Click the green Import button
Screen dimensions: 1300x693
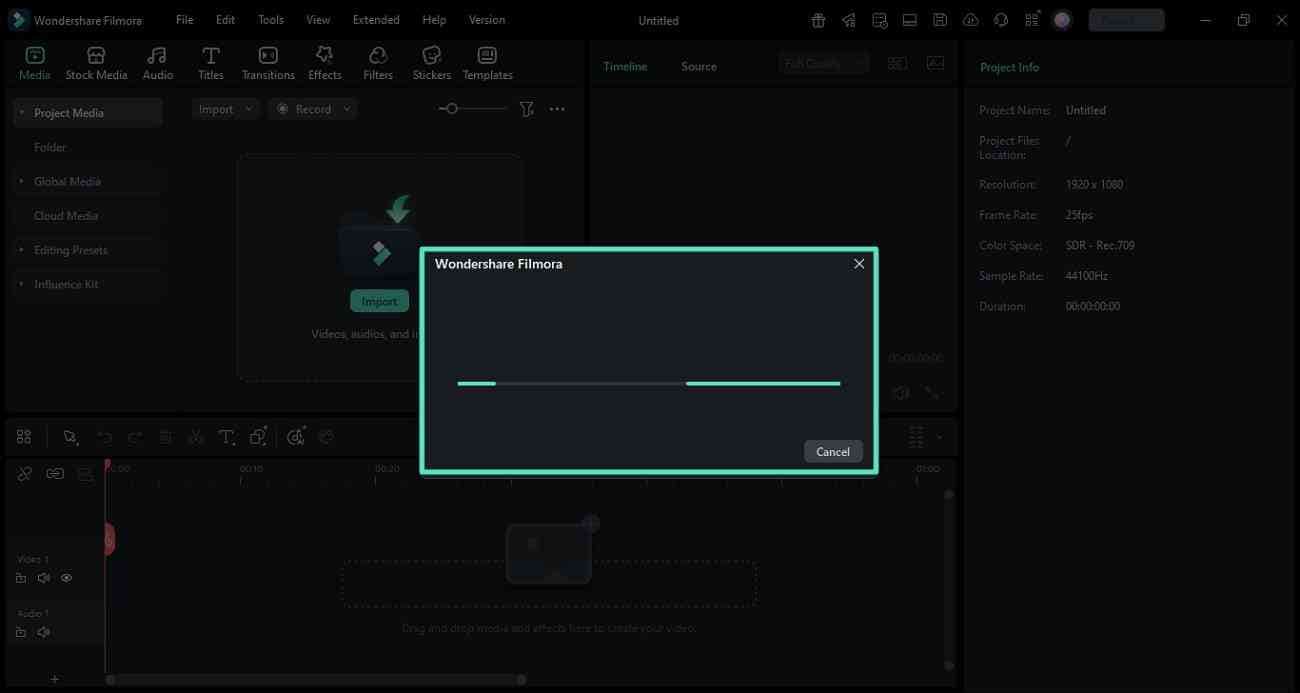[379, 301]
